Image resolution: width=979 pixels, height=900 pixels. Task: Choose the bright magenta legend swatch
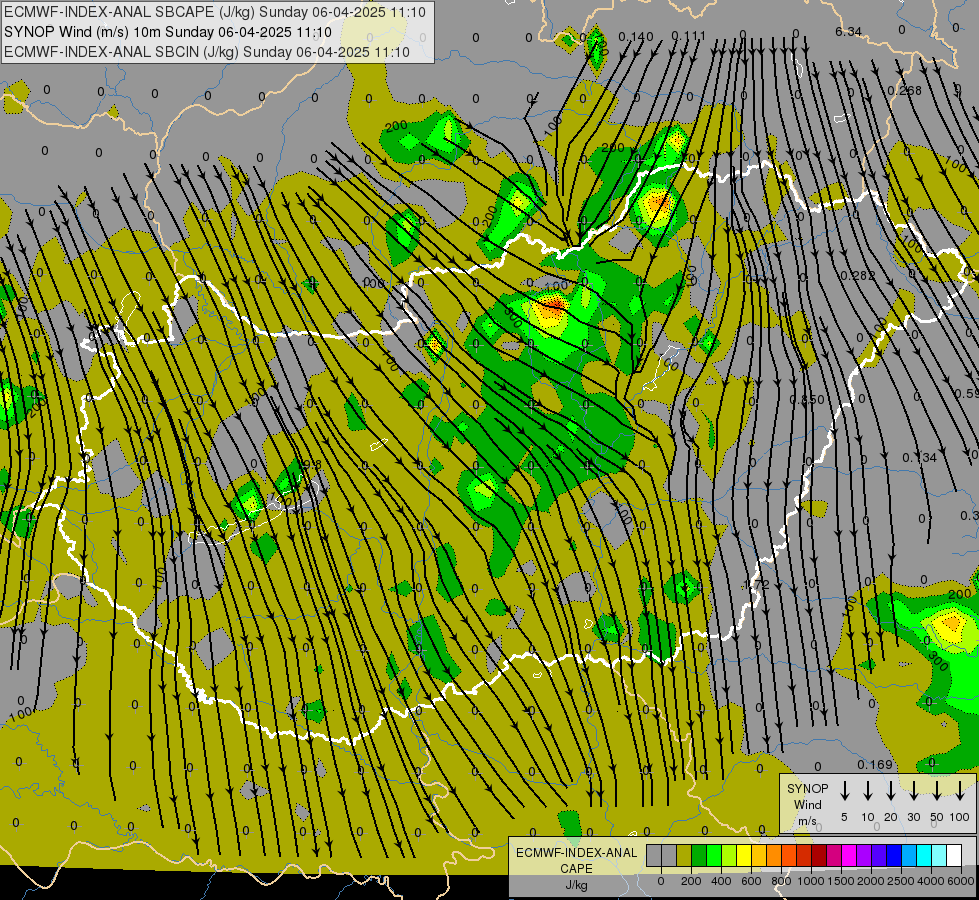849,856
